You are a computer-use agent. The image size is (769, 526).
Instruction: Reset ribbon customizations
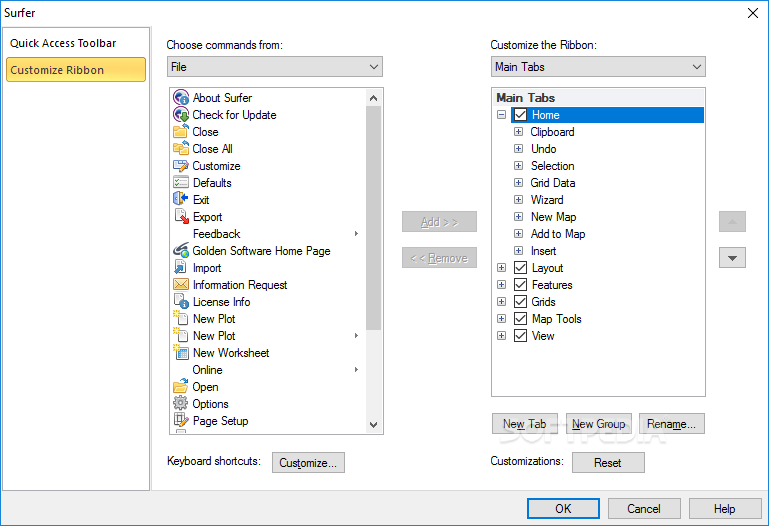(608, 463)
